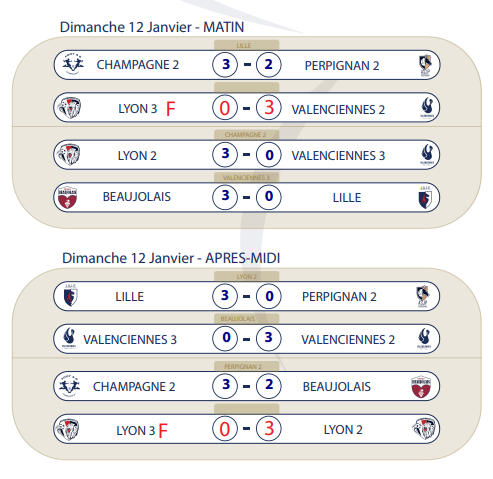This screenshot has width=493, height=479.
Task: Click the 'Dimanche 12 Janvier - APRES-MIDI' heading
Action: pyautogui.click(x=171, y=258)
